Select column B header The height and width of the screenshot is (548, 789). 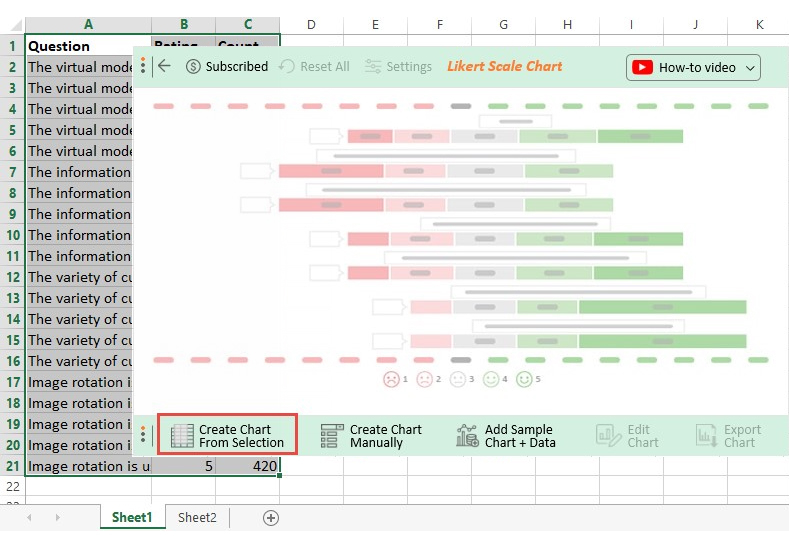pyautogui.click(x=184, y=25)
